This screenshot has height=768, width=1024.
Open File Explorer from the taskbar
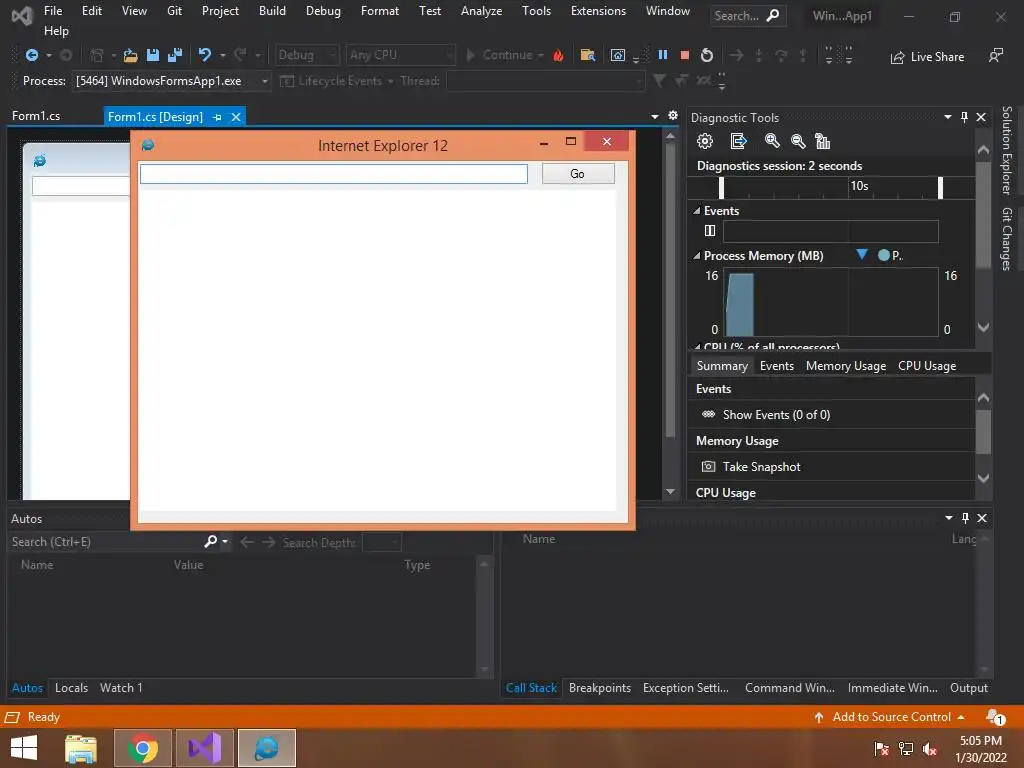point(81,748)
